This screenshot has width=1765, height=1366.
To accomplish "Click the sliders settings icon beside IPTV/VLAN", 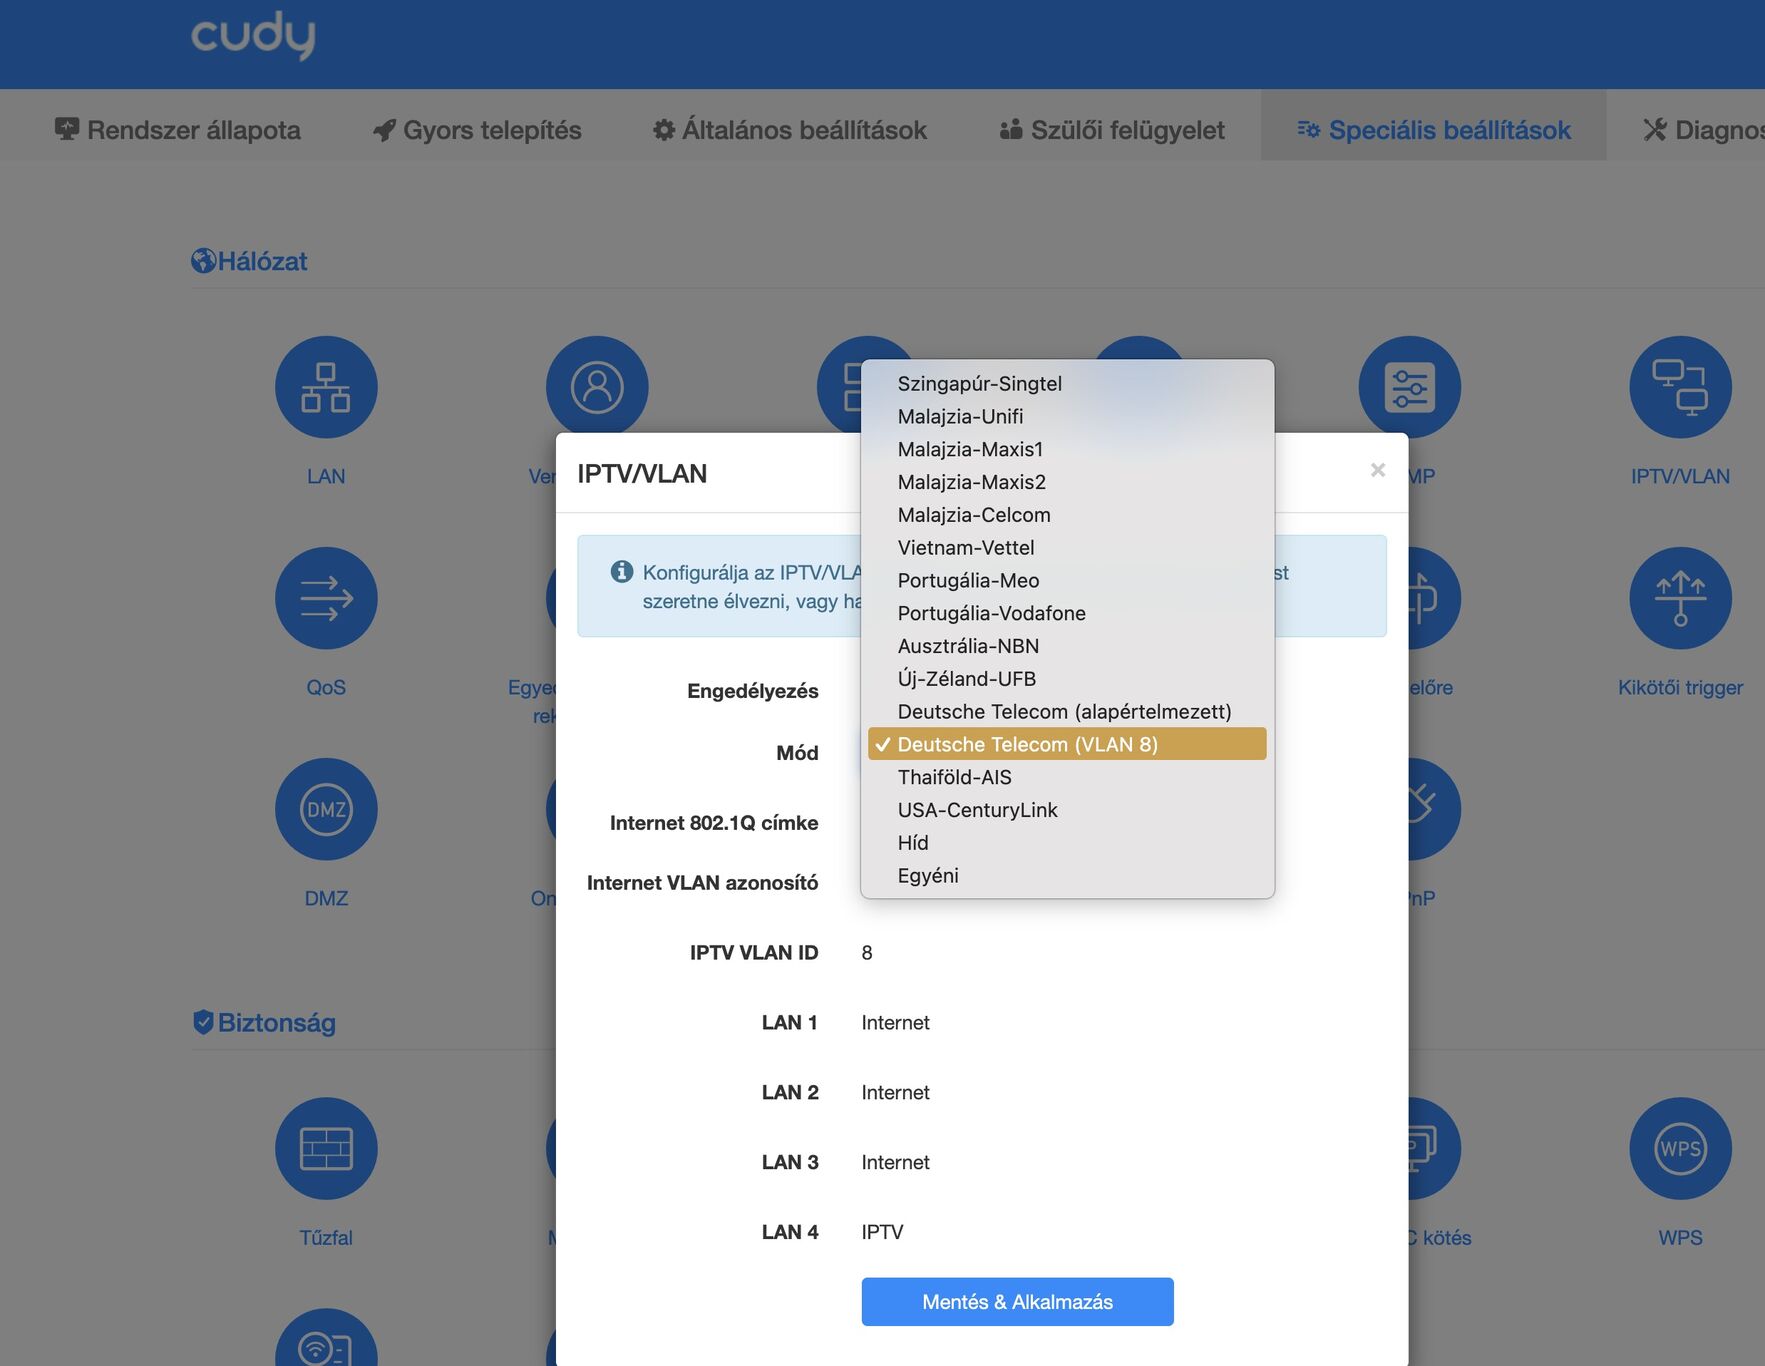I will pos(1409,387).
